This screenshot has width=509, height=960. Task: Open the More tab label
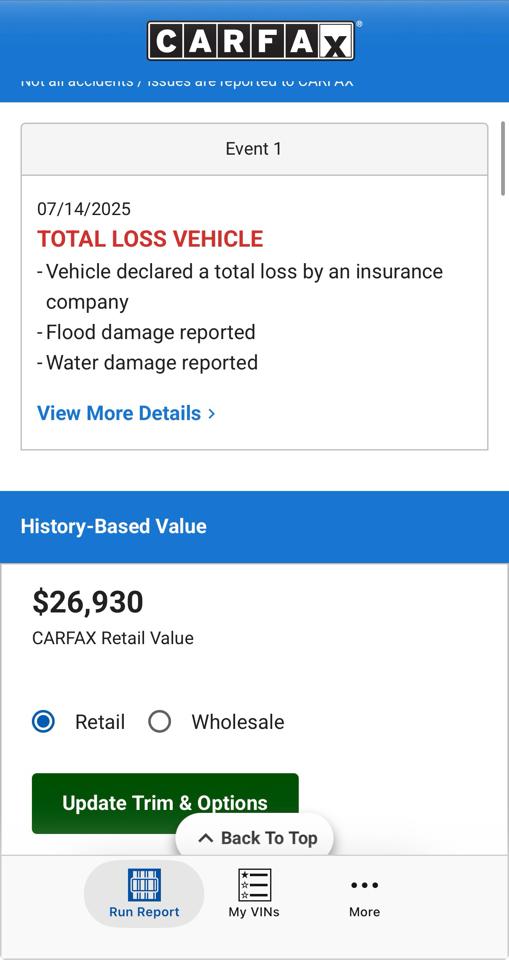point(364,912)
